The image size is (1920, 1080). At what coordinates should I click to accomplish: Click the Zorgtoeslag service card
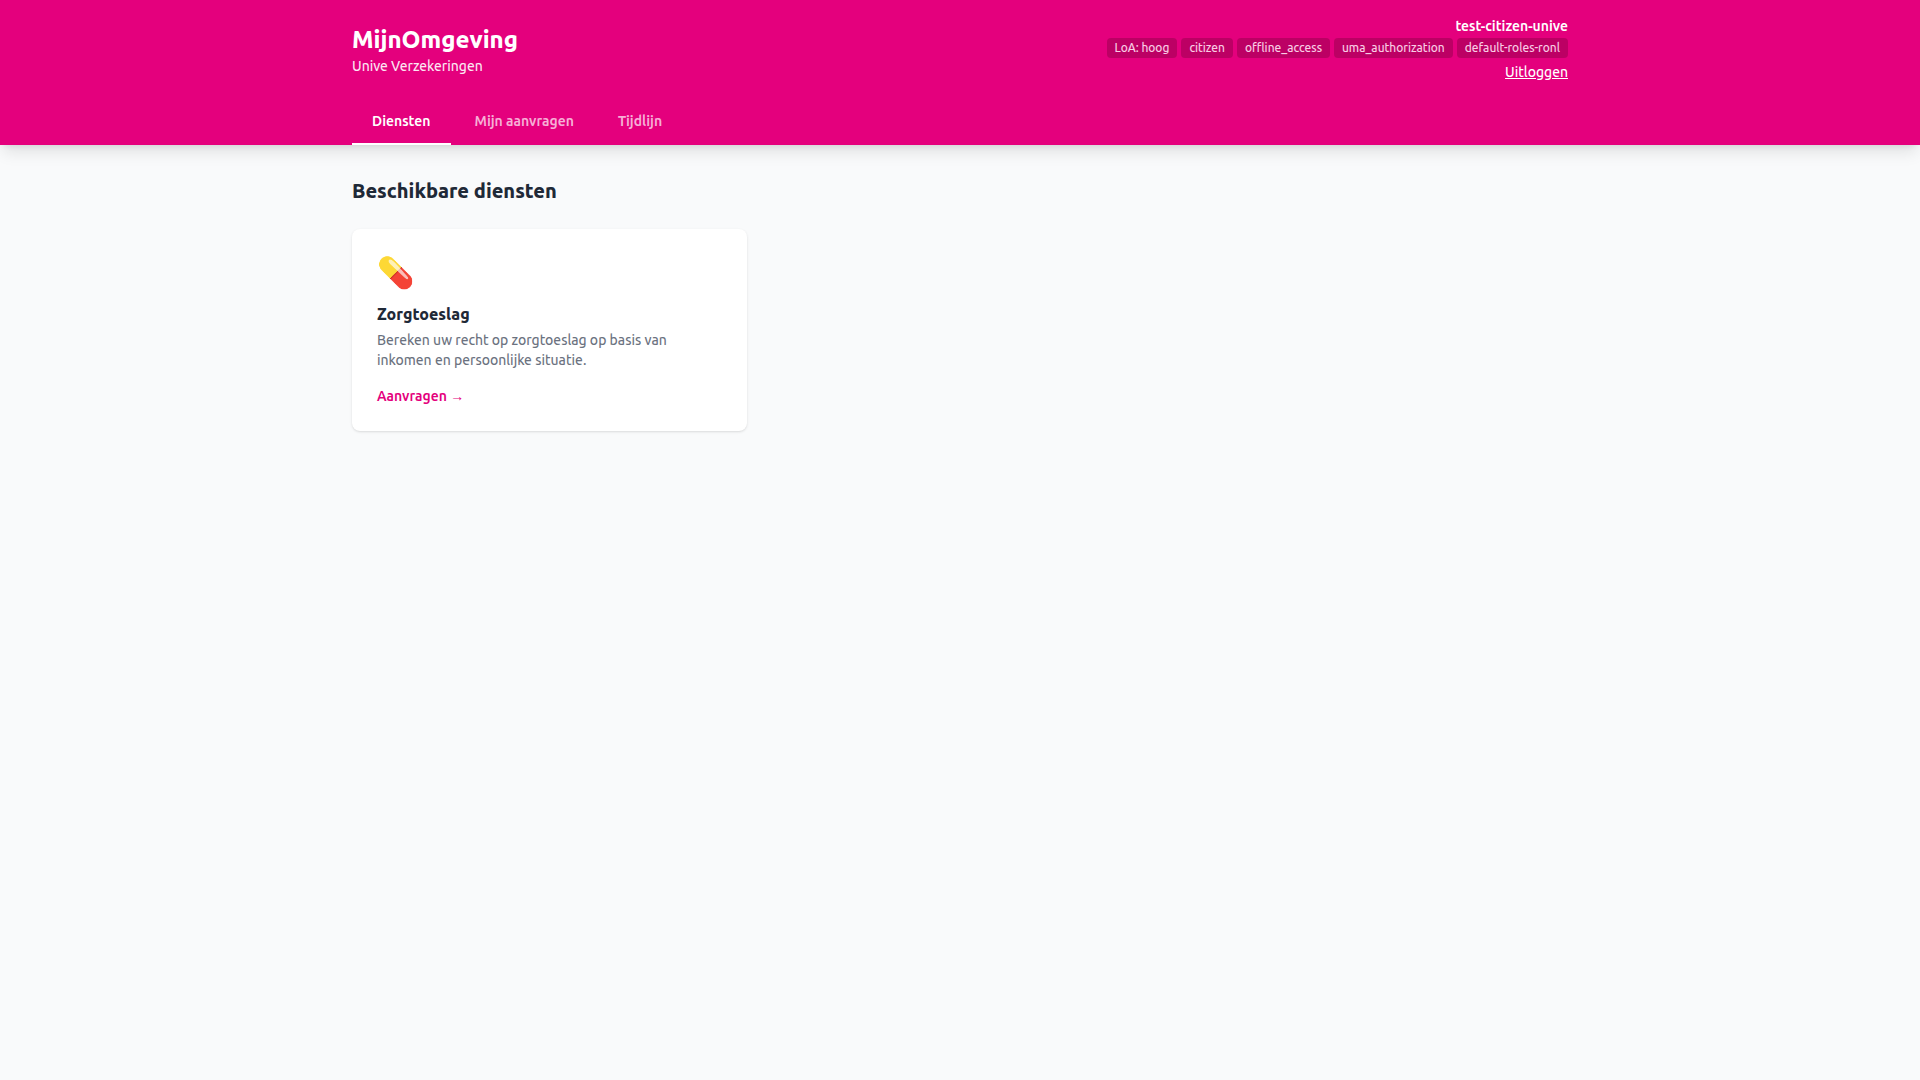[x=549, y=330]
